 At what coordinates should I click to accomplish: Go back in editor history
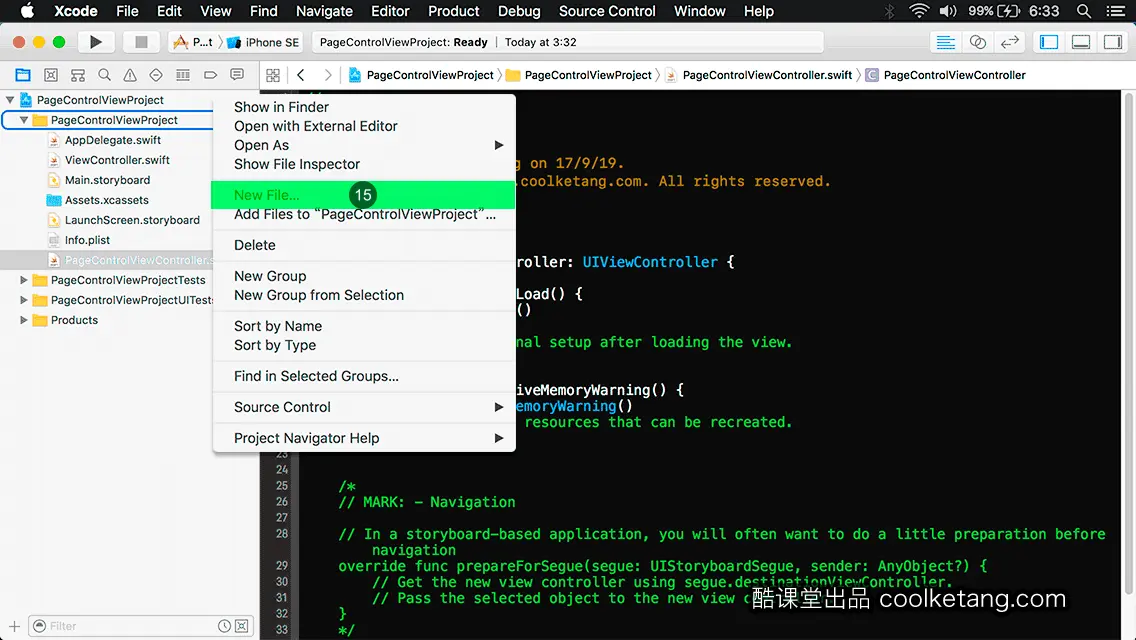(301, 75)
